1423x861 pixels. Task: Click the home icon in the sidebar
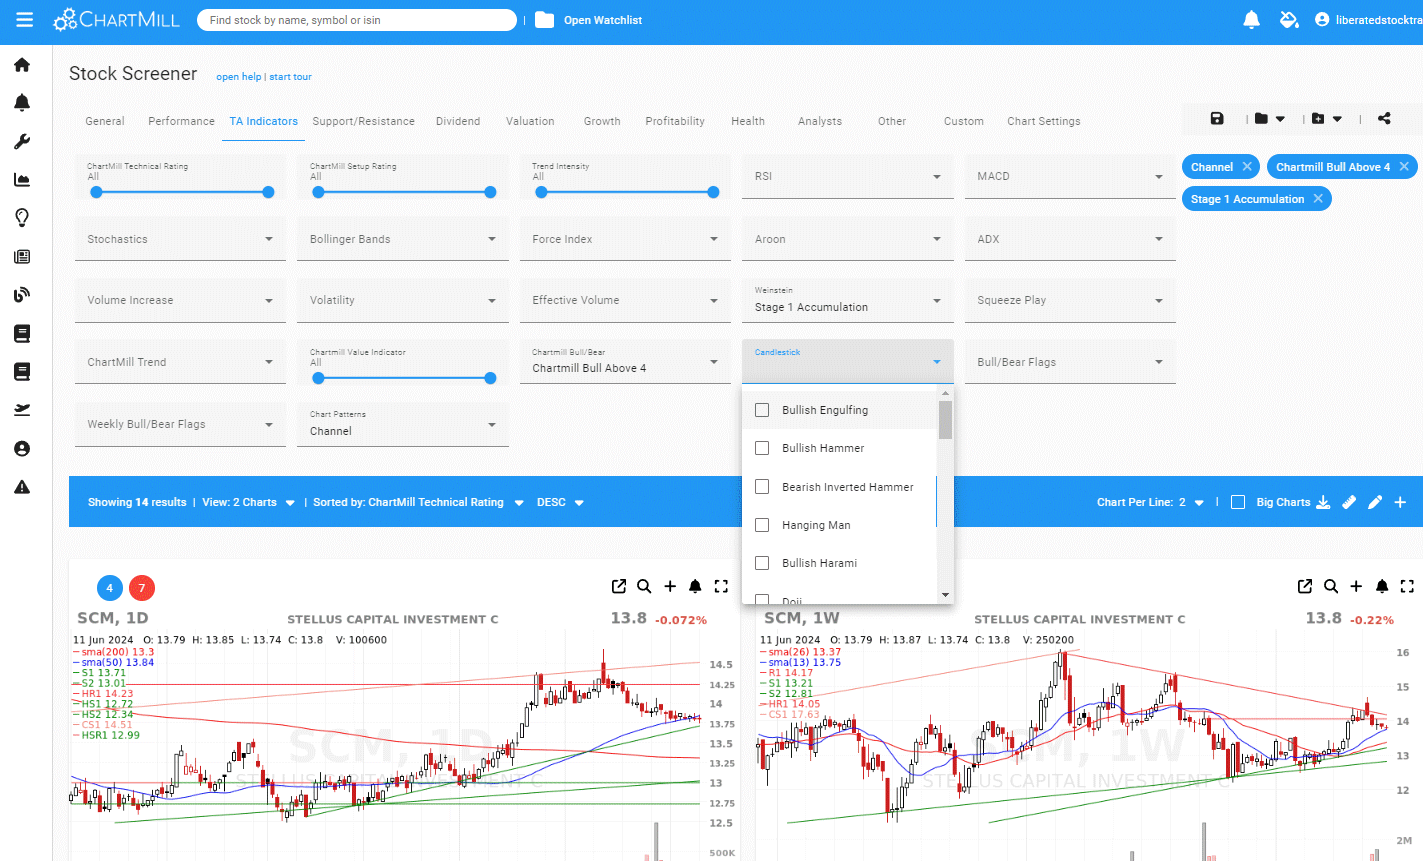point(22,65)
